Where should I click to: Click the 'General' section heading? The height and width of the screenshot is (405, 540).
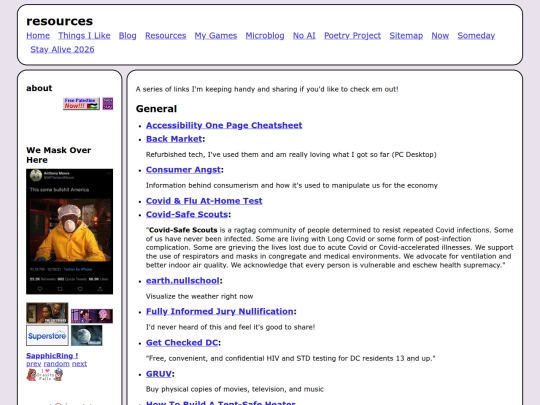coord(156,109)
